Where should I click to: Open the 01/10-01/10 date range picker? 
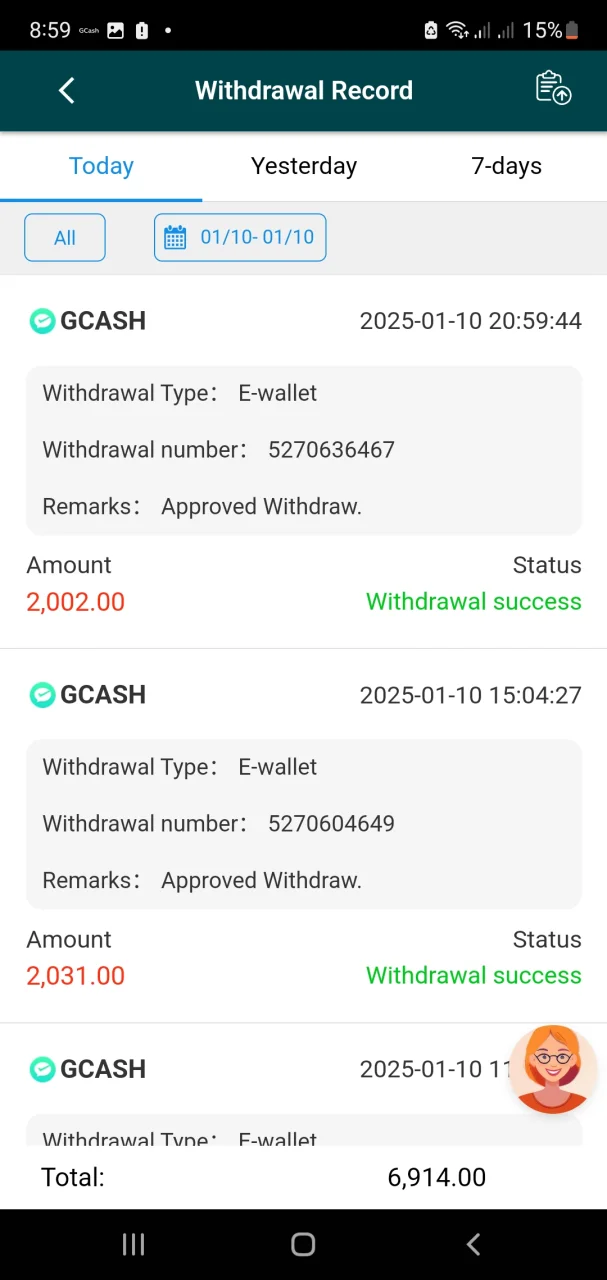coord(240,238)
